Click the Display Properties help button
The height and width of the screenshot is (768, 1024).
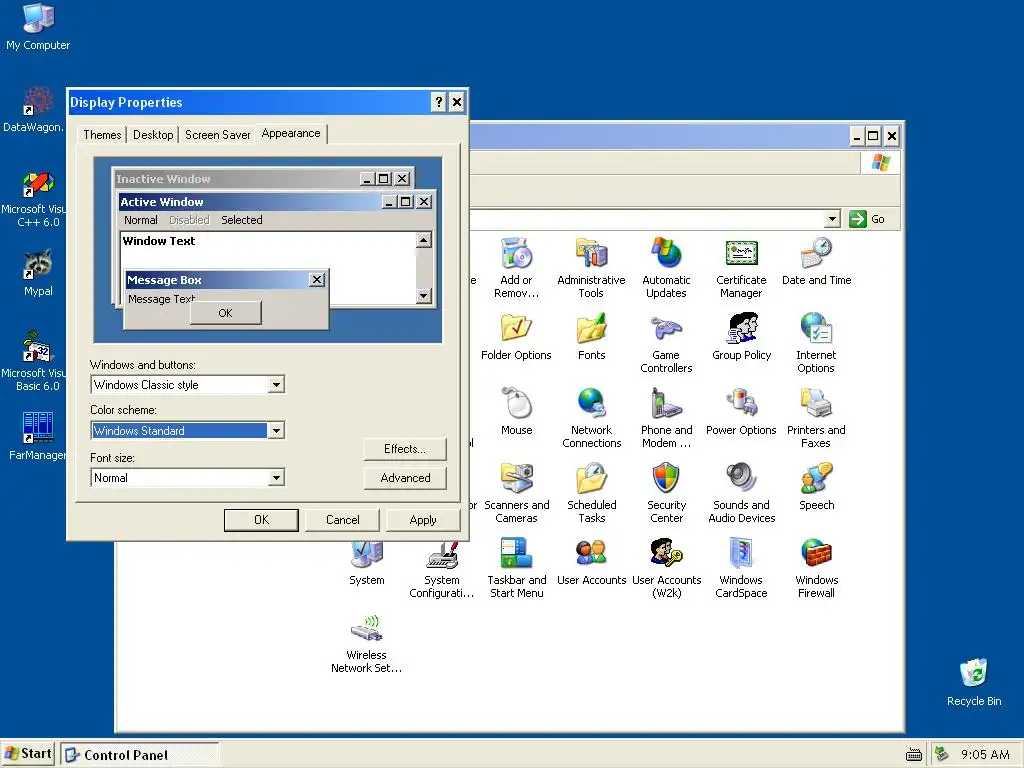pyautogui.click(x=439, y=102)
